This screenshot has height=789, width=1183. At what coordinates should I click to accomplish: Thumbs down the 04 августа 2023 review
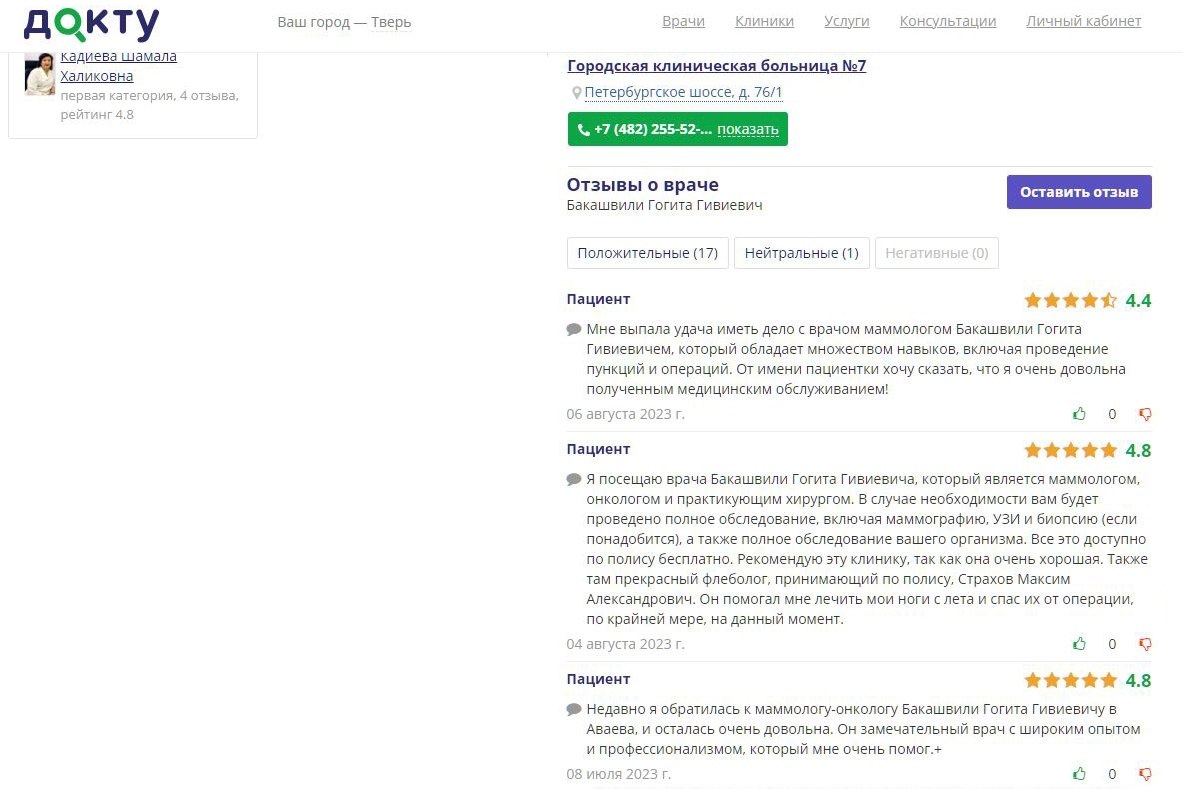pos(1145,644)
